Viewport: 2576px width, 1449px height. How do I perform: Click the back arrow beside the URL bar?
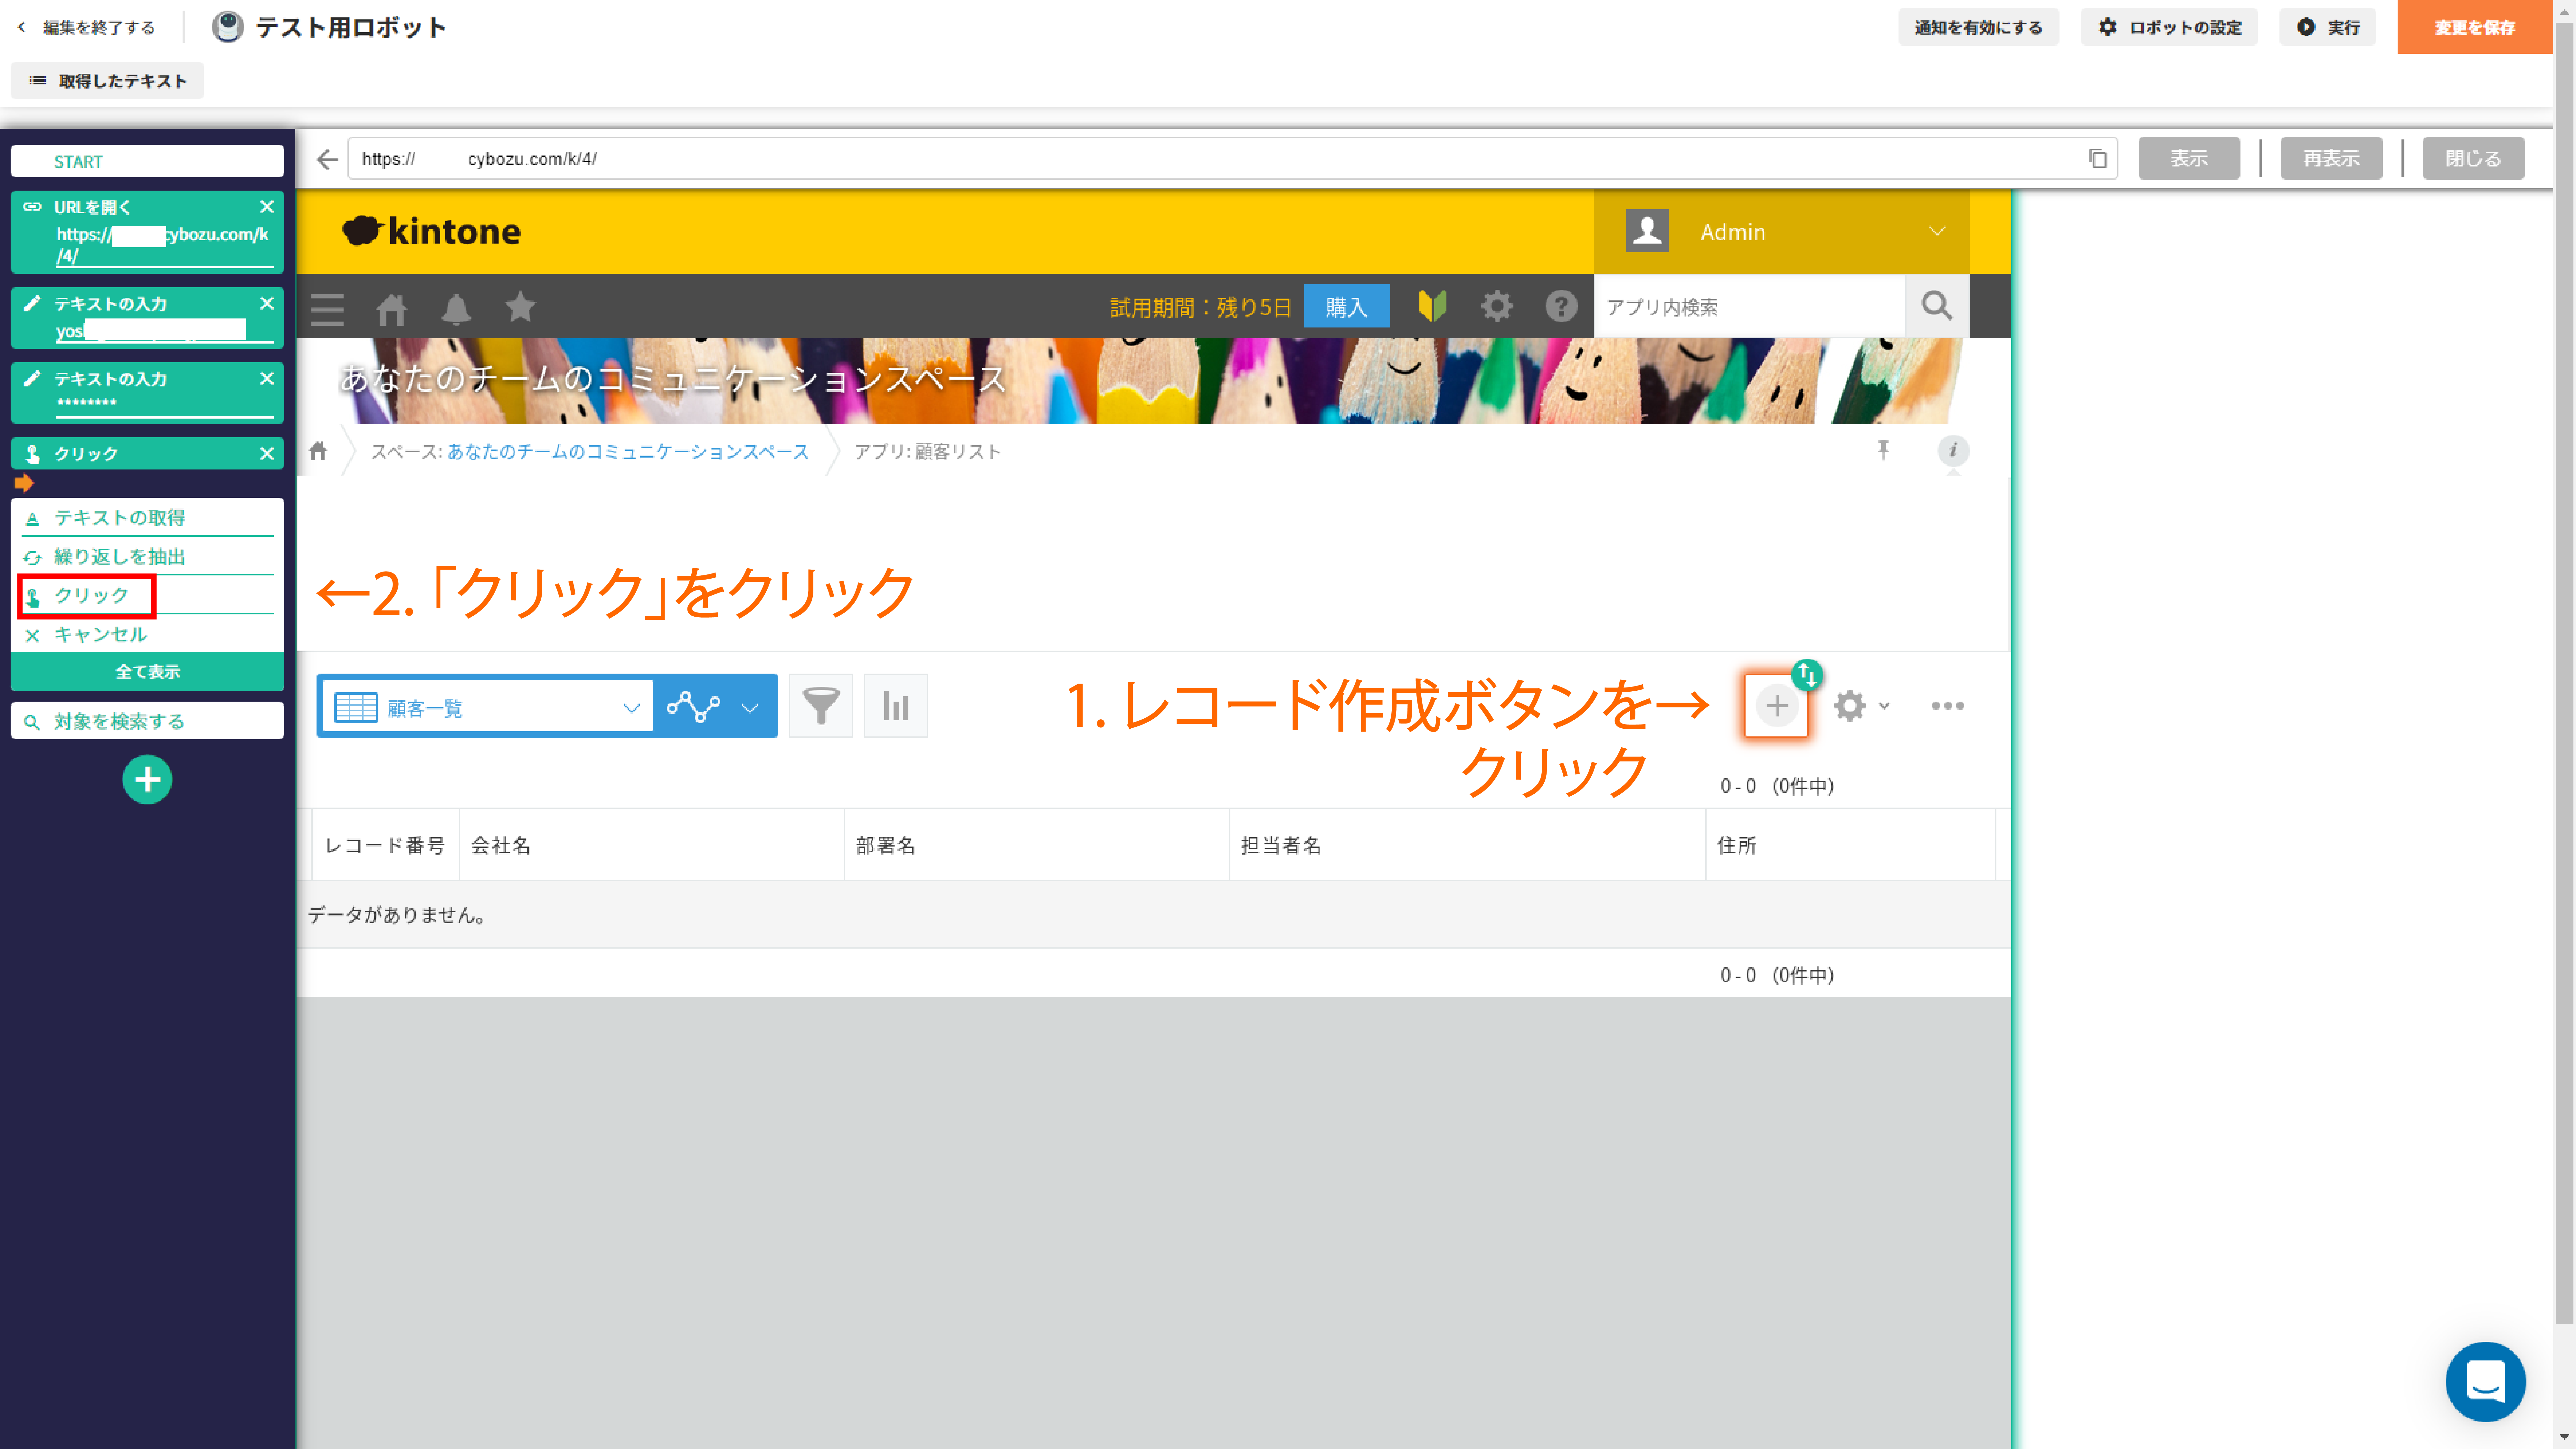coord(327,159)
